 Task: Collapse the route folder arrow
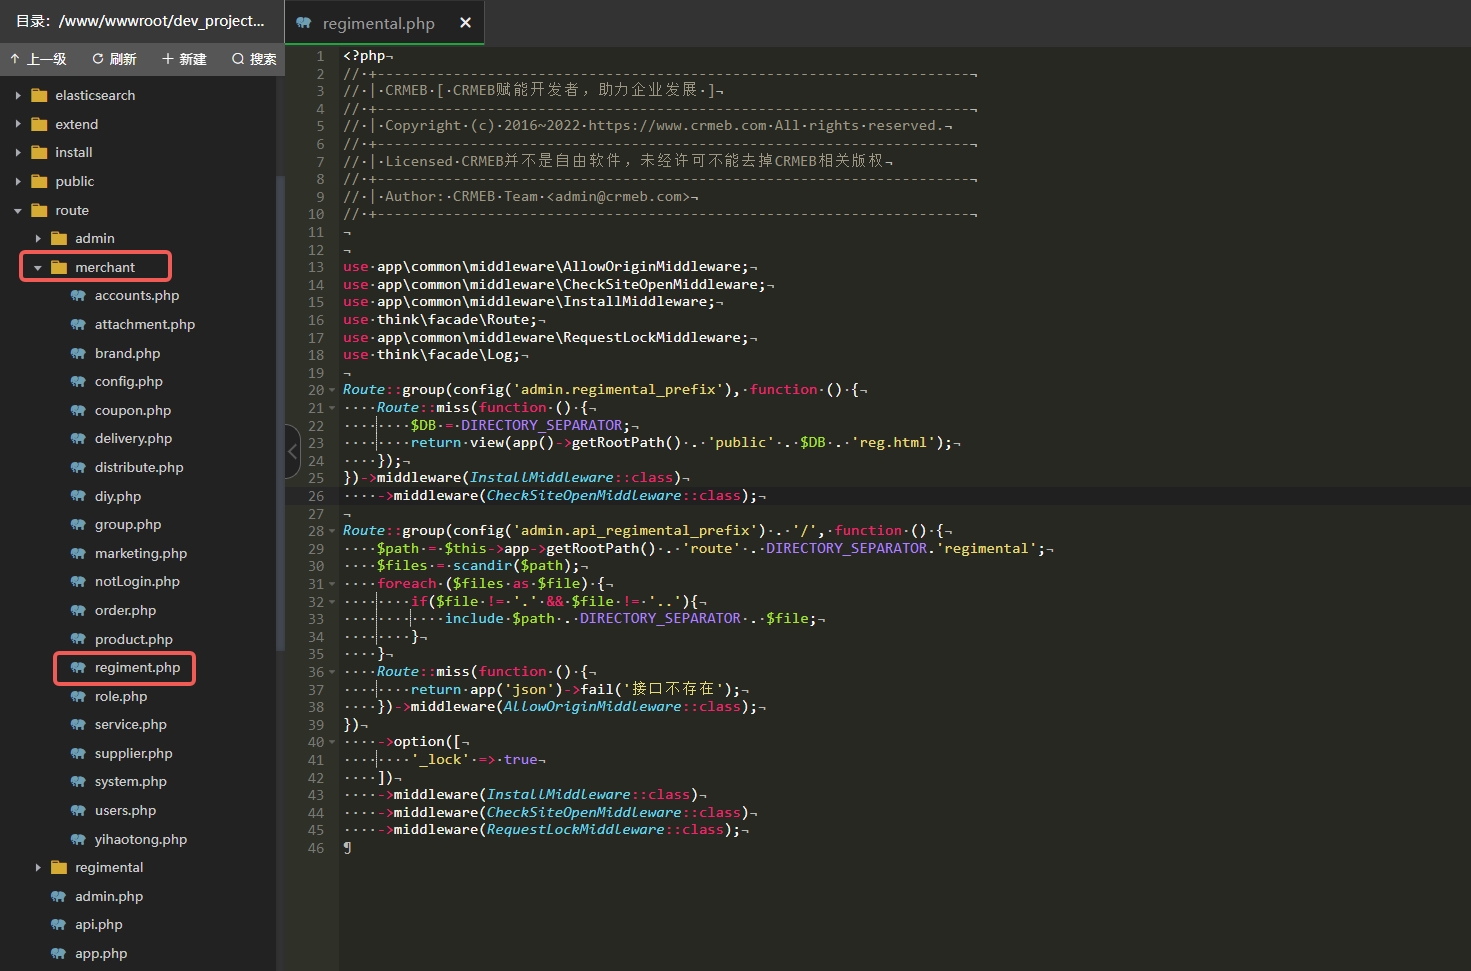click(18, 210)
